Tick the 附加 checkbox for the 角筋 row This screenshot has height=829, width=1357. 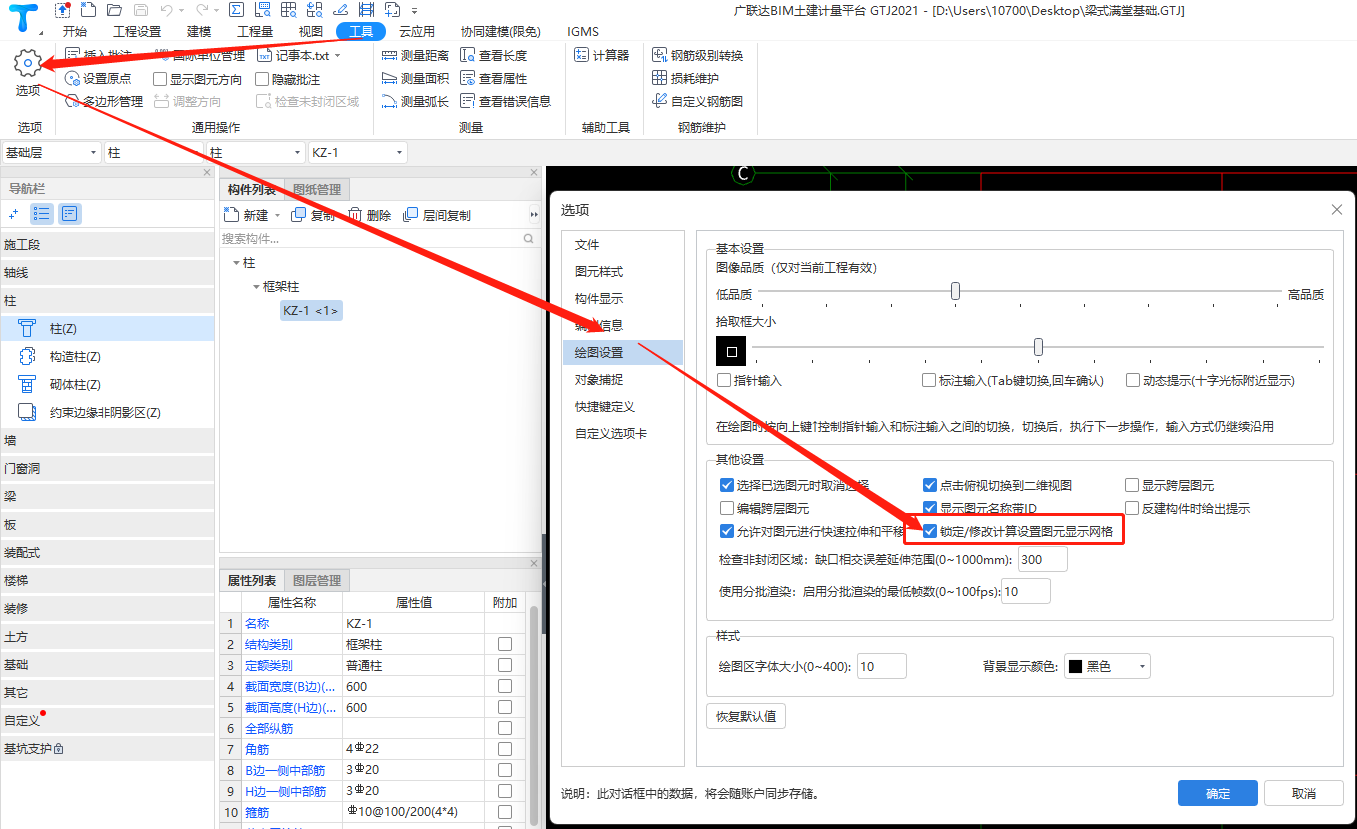(x=505, y=749)
